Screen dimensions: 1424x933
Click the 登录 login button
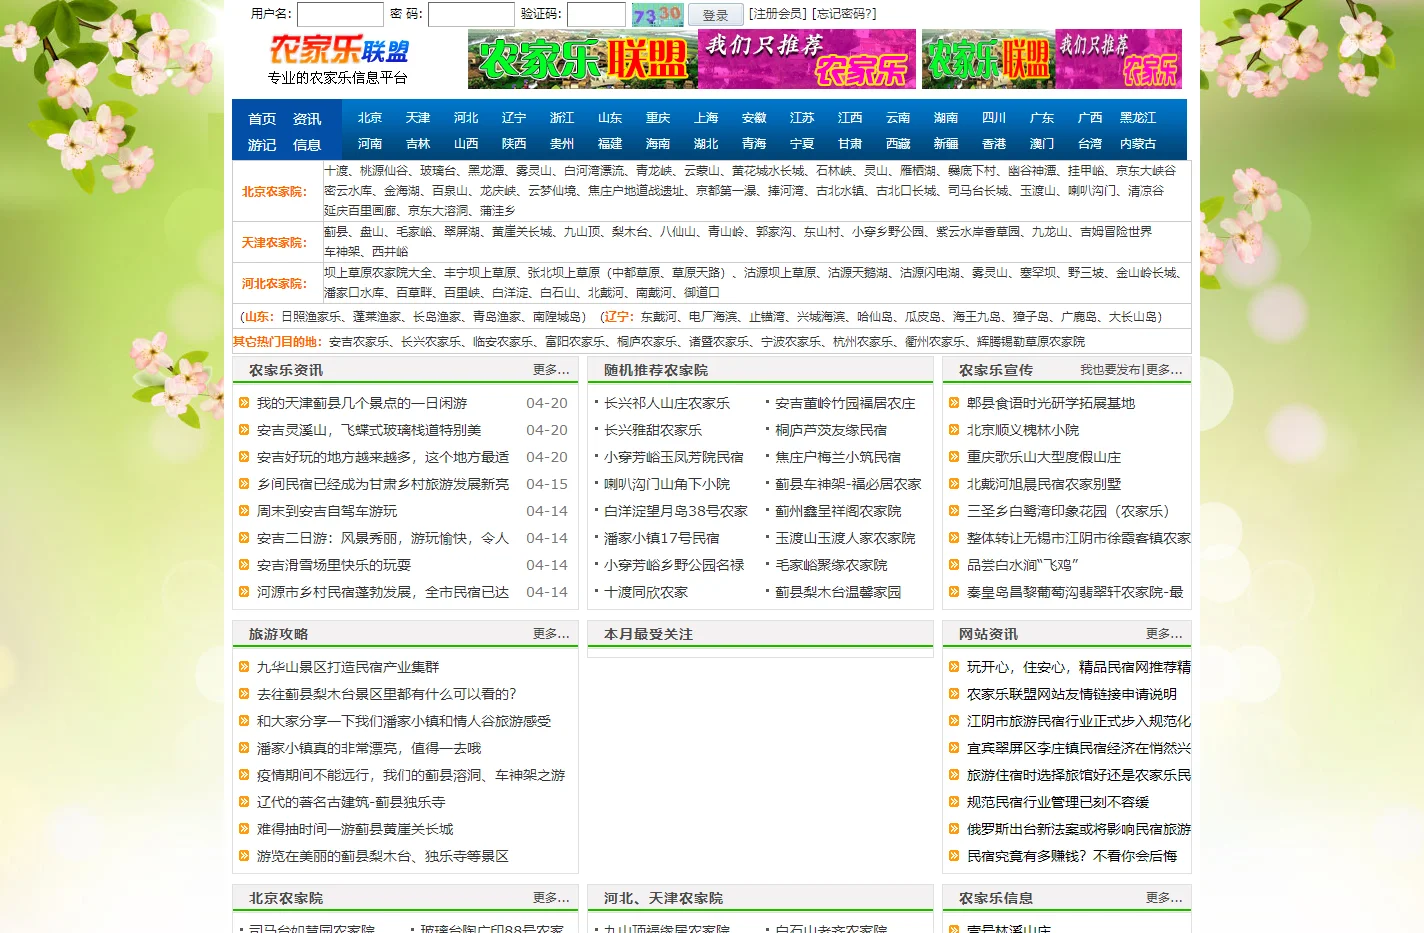(716, 15)
